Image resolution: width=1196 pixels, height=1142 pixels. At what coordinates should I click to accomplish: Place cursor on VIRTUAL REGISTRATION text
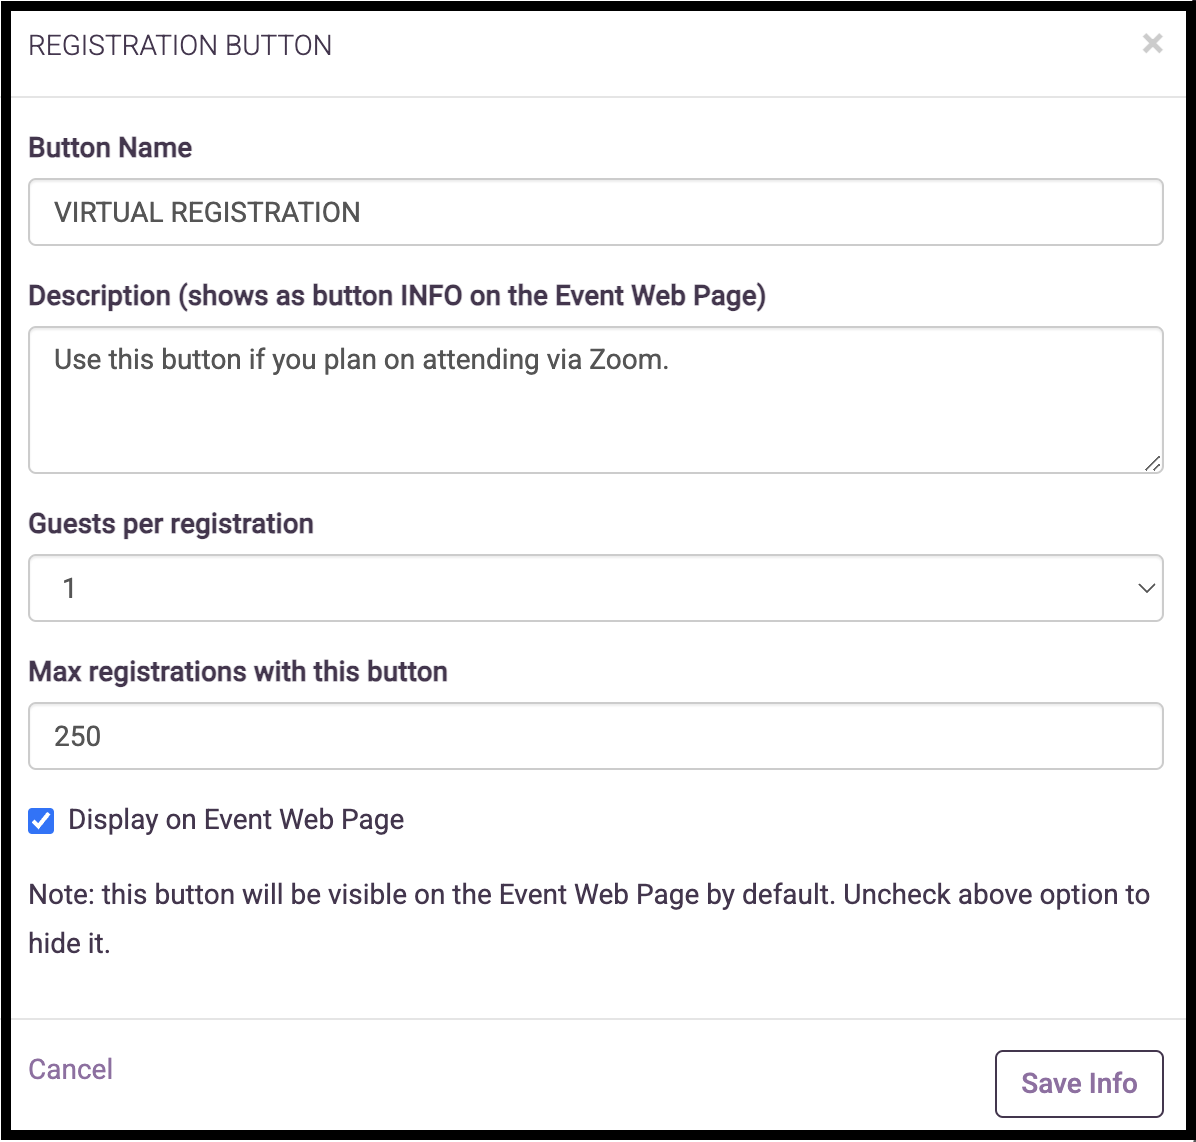pos(207,212)
